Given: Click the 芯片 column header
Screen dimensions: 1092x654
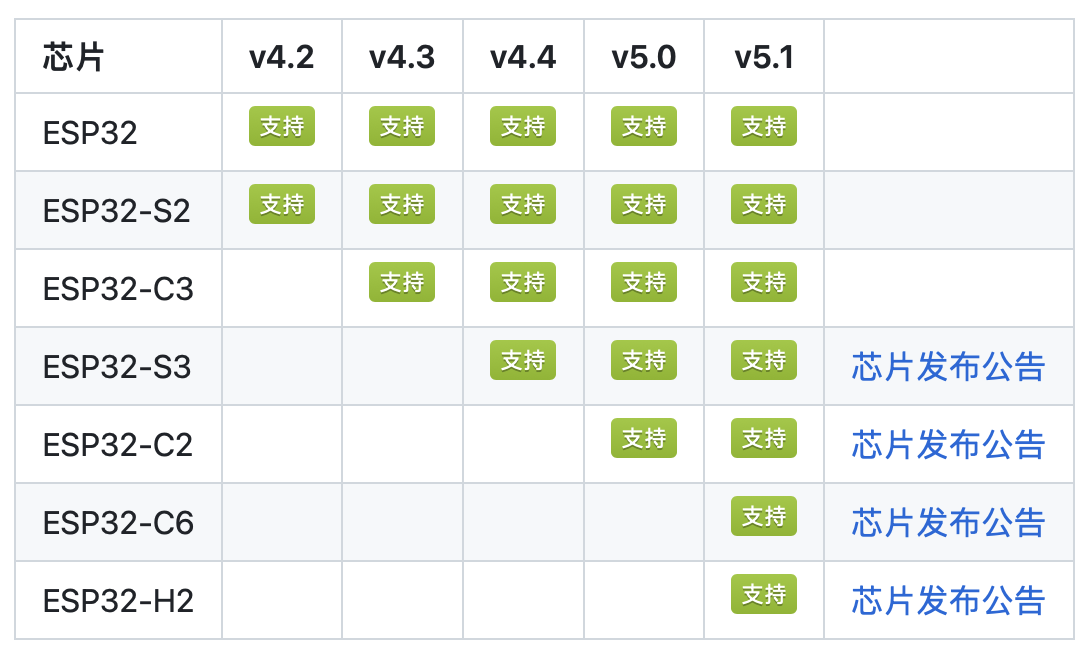Looking at the screenshot, I should coord(73,57).
